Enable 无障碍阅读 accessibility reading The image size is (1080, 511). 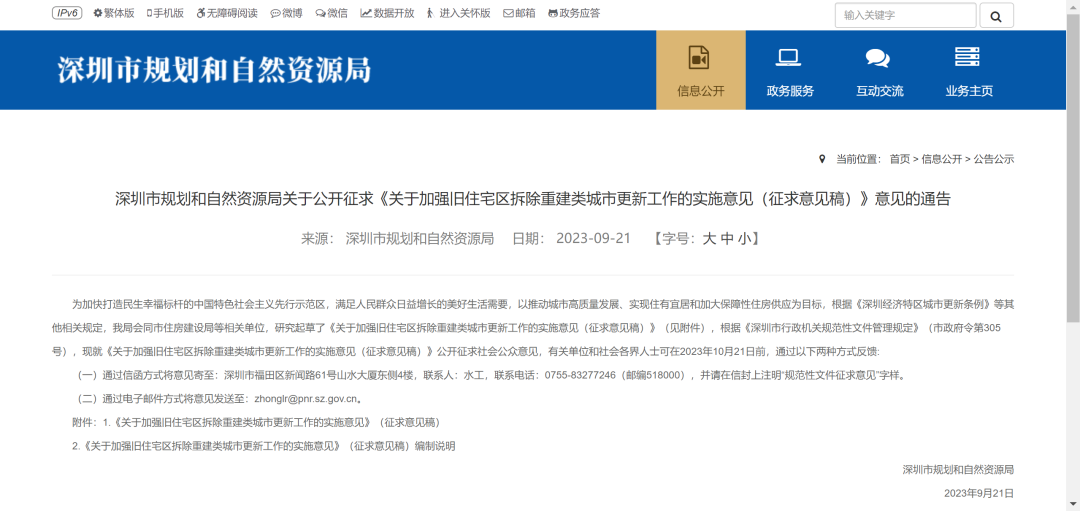pyautogui.click(x=227, y=13)
